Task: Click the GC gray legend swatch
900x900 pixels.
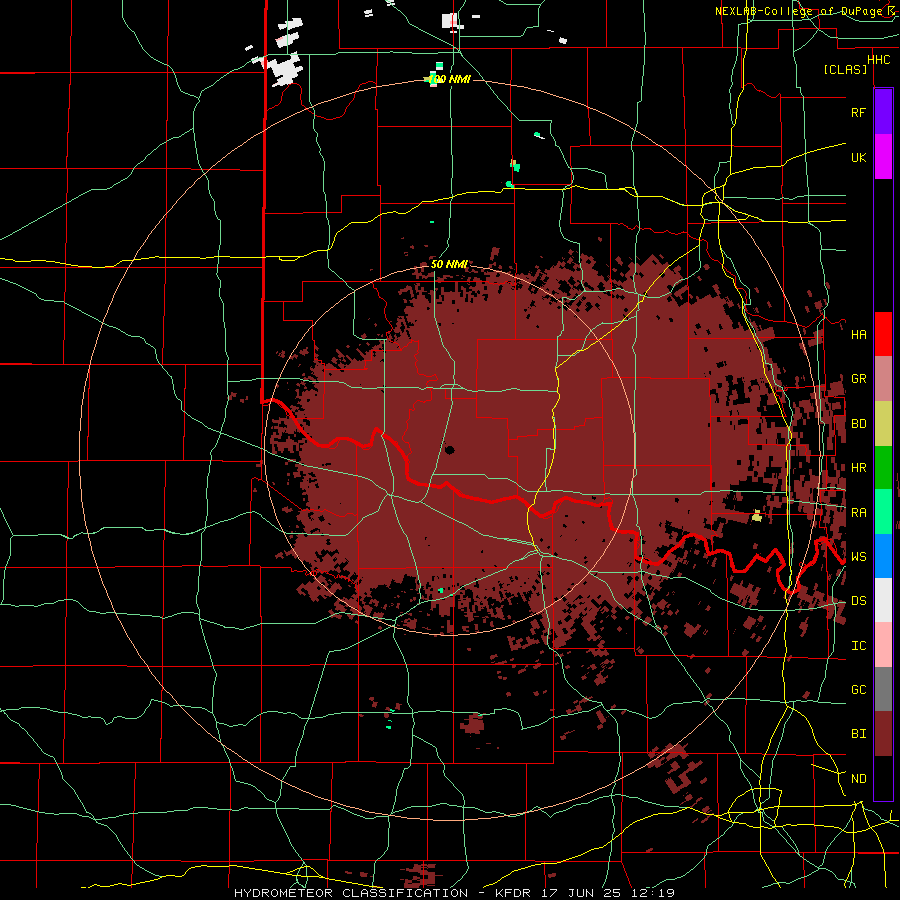Action: pos(883,689)
